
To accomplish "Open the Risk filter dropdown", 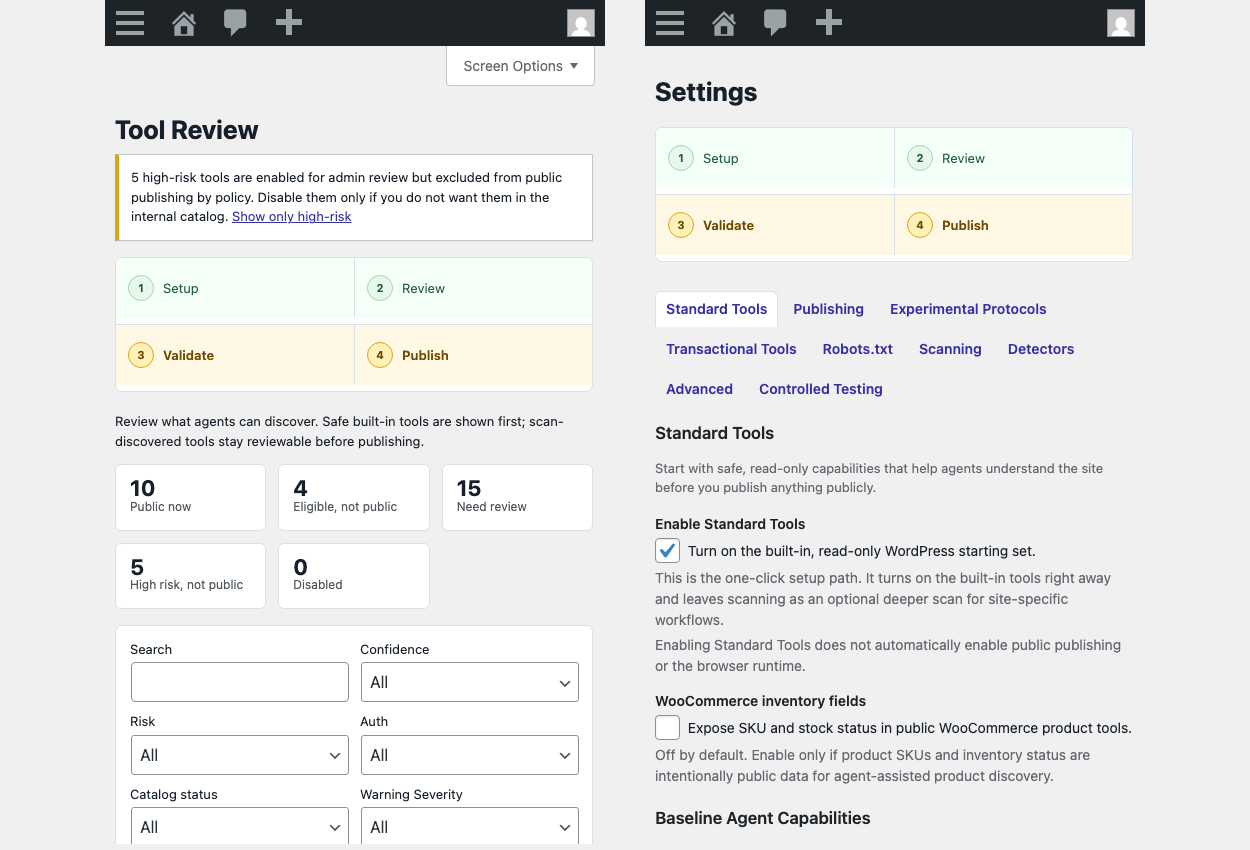I will tap(240, 755).
